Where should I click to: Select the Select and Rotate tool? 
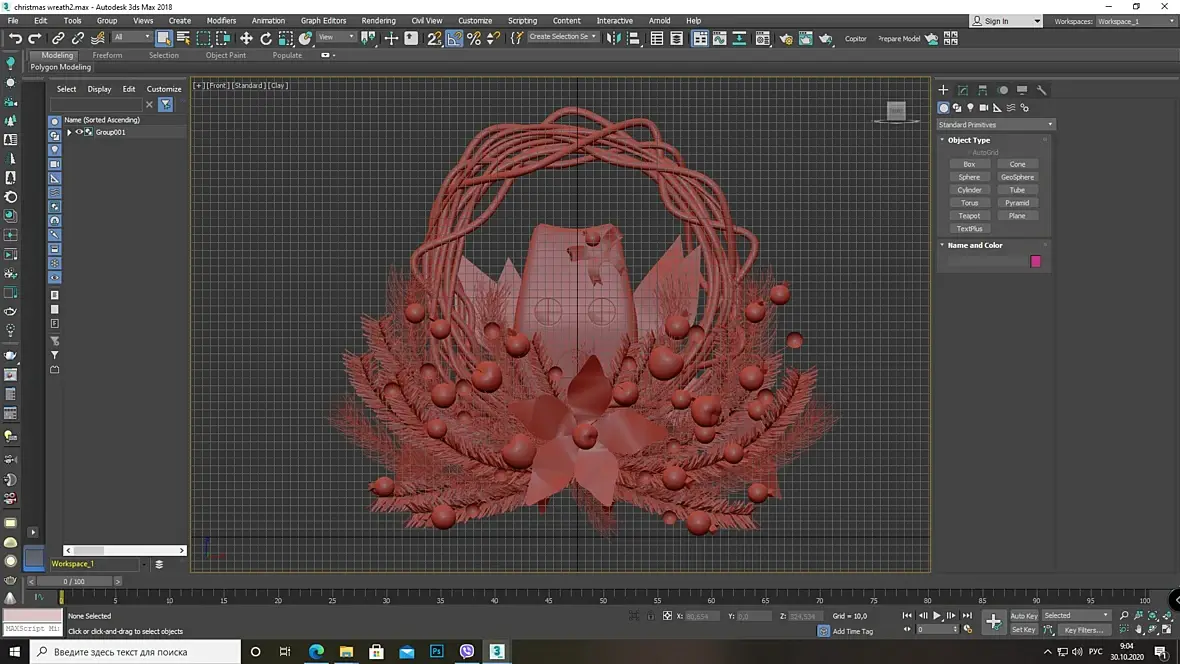pos(266,38)
